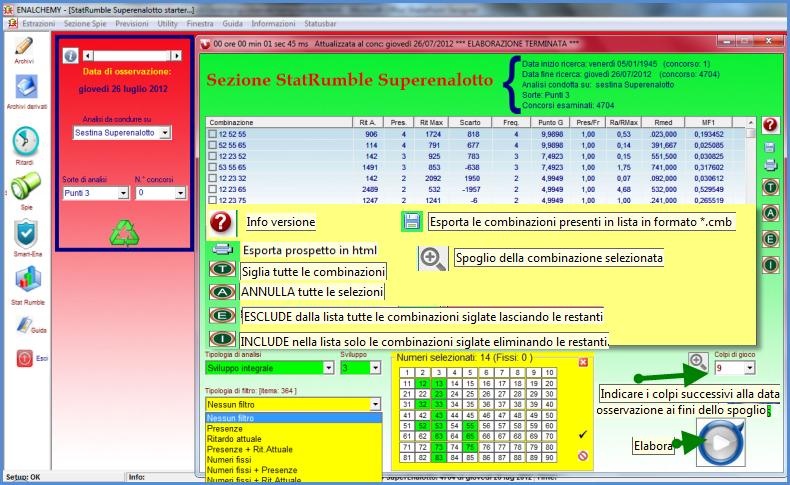Screen dimensions: 790x485
Task: Open the Sviluppo value 3 dropdown
Action: pos(375,368)
